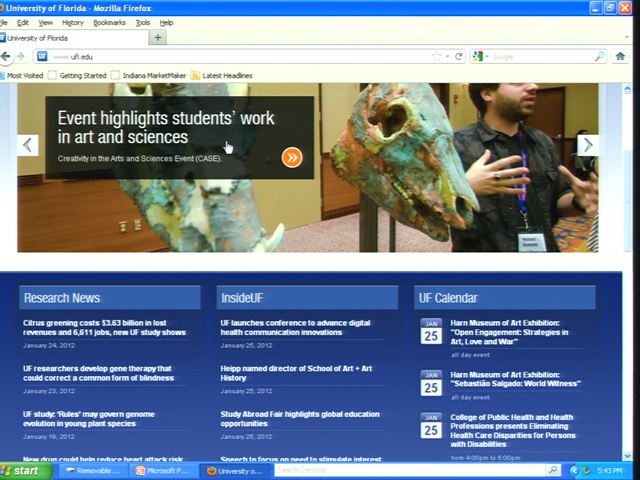This screenshot has height=480, width=640.
Task: Open the Sebastião Salgado World Witness event
Action: coord(515,379)
